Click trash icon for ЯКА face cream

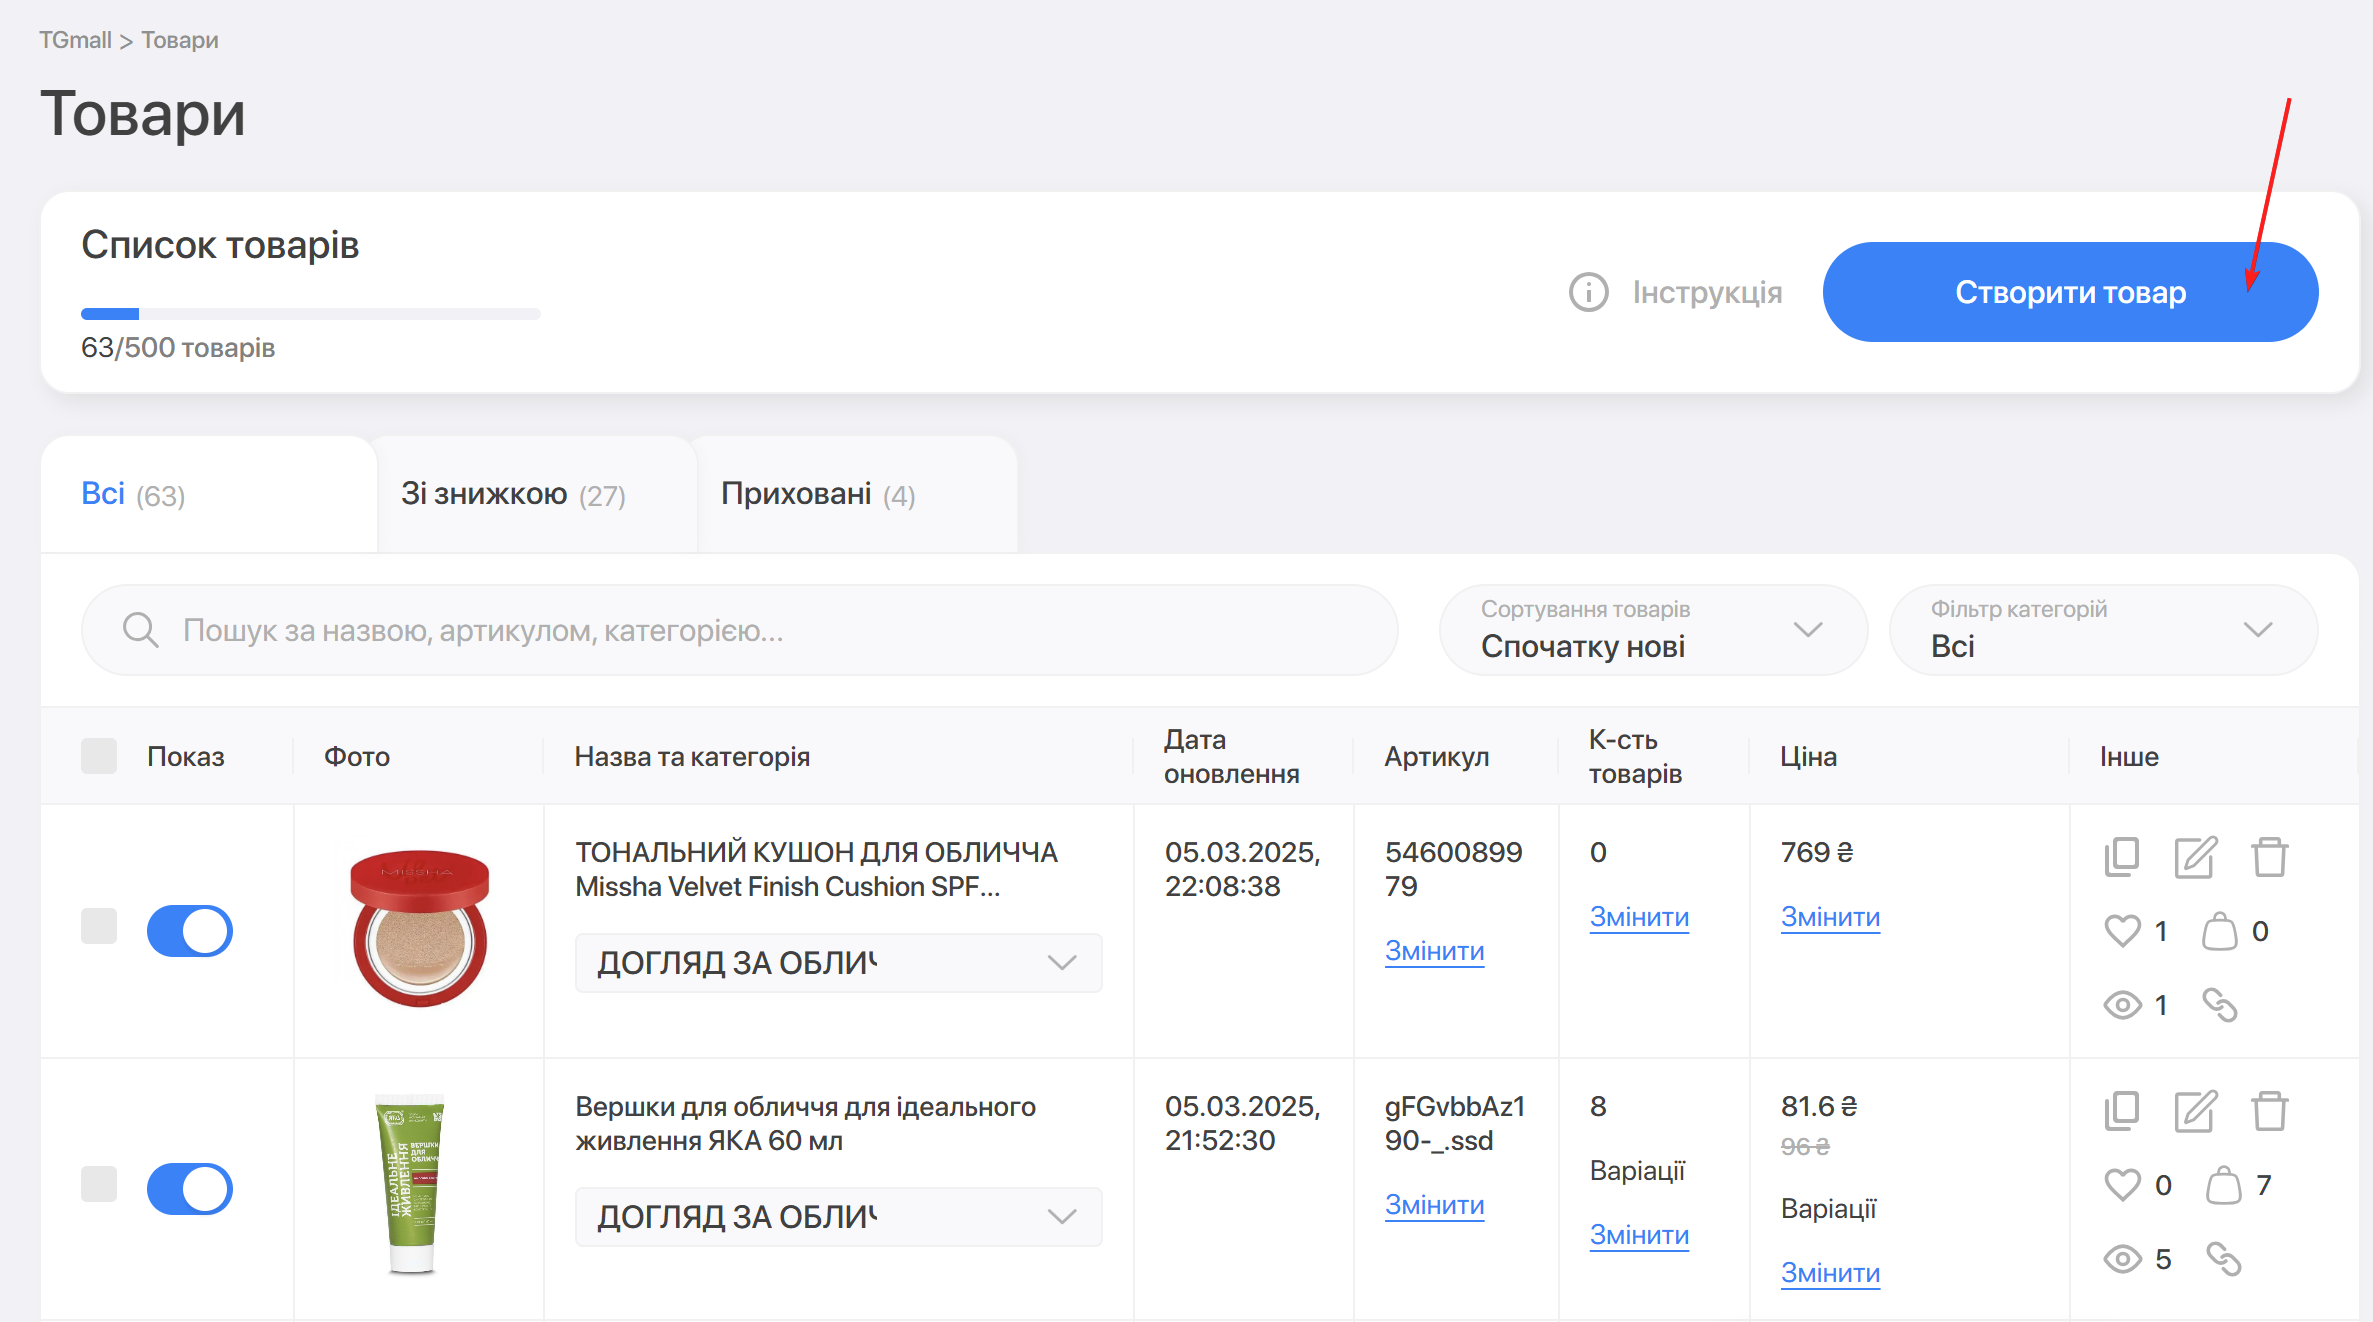click(2269, 1111)
